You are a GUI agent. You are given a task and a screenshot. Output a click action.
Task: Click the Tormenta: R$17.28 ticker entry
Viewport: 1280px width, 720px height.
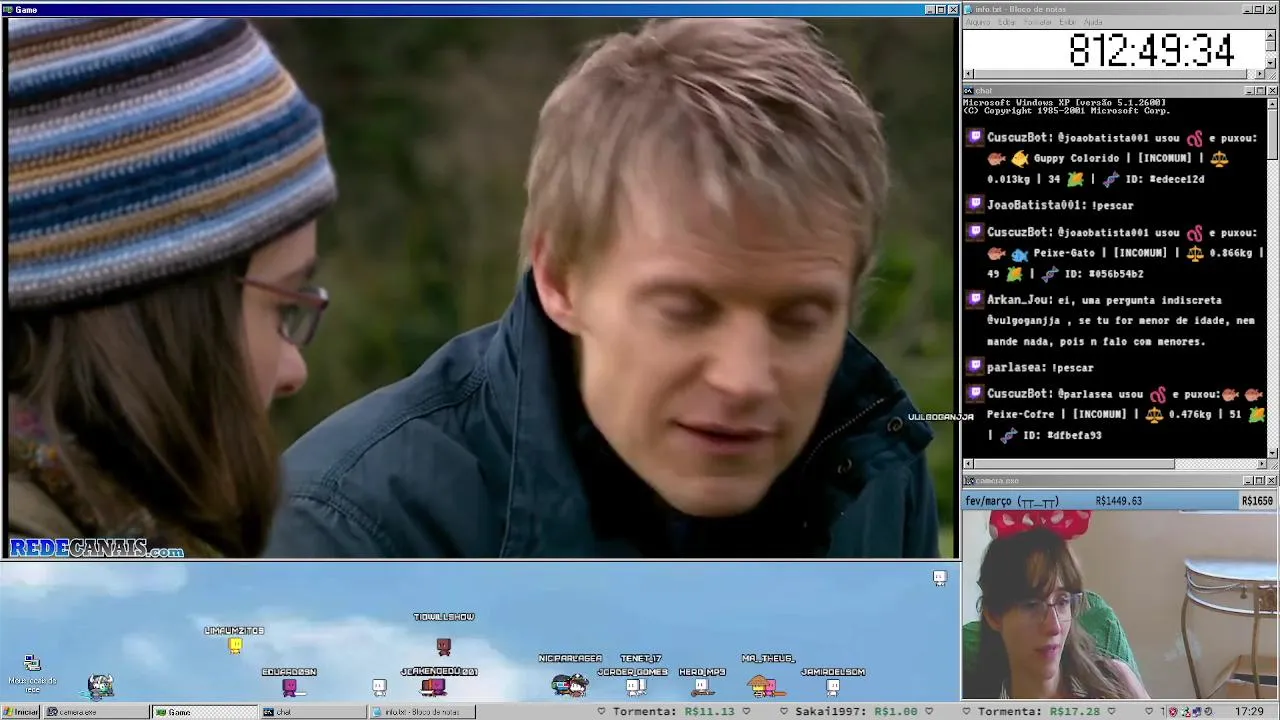[x=1040, y=712]
